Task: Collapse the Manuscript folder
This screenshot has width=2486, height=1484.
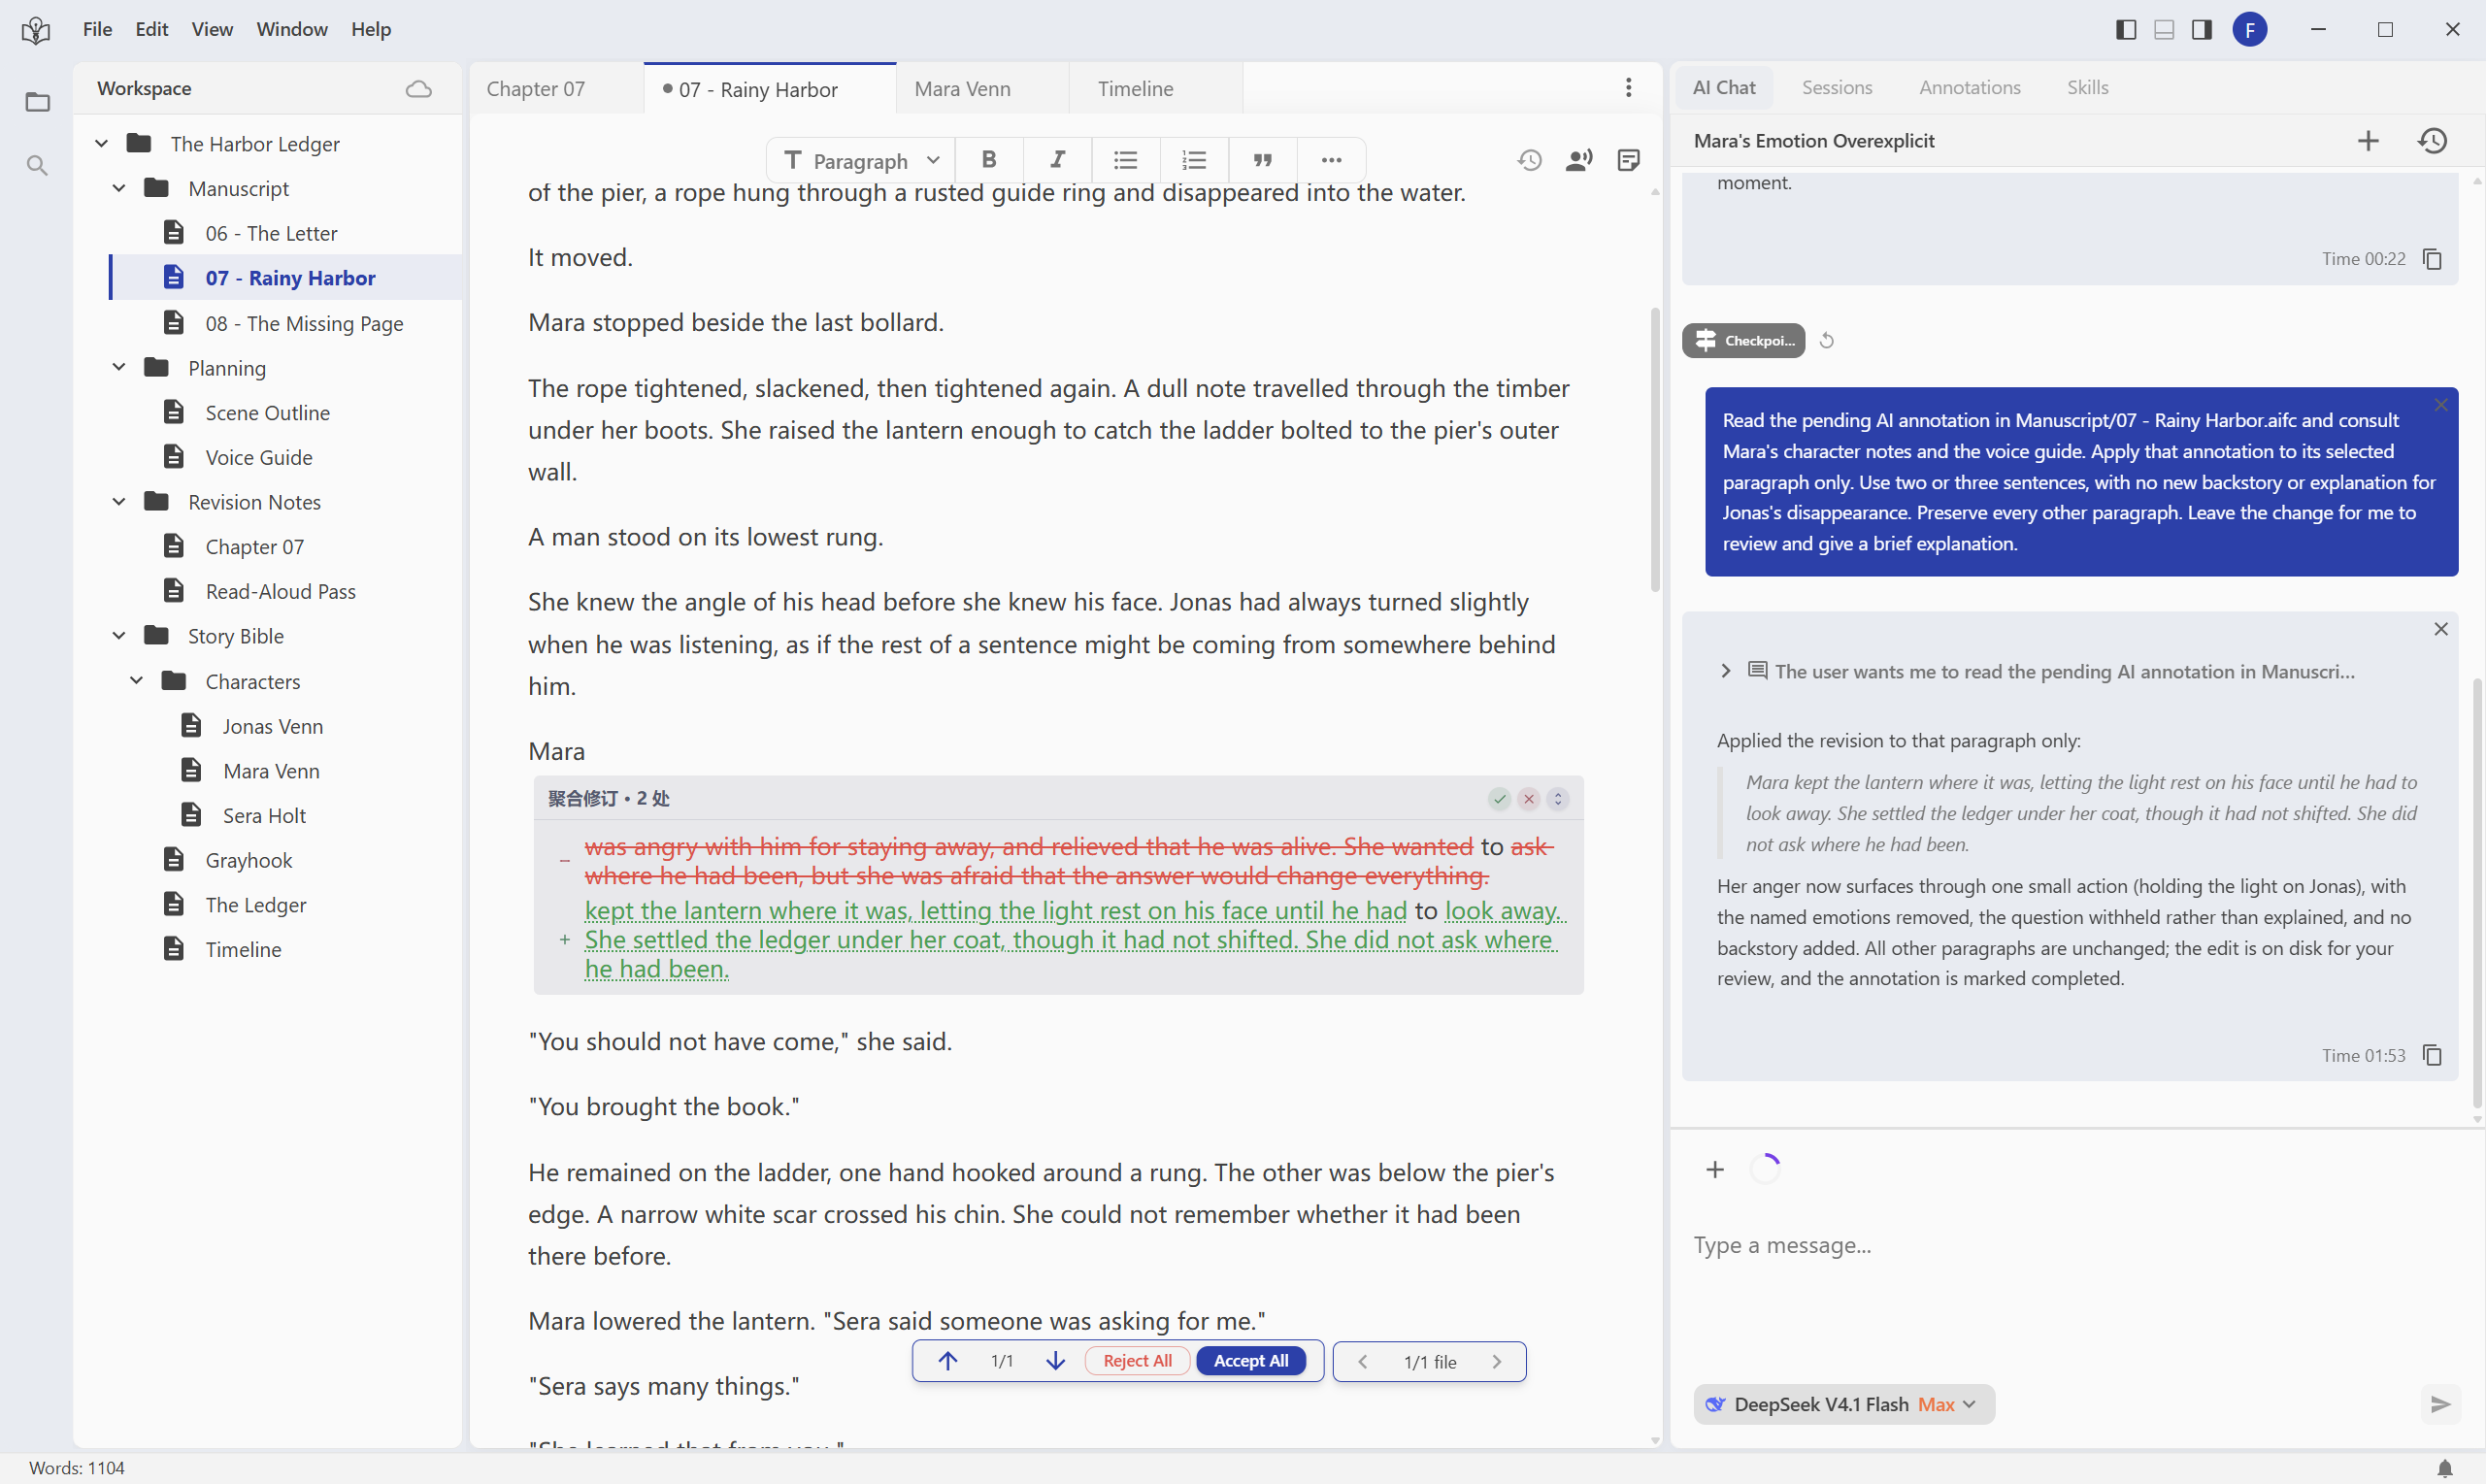Action: click(x=119, y=188)
